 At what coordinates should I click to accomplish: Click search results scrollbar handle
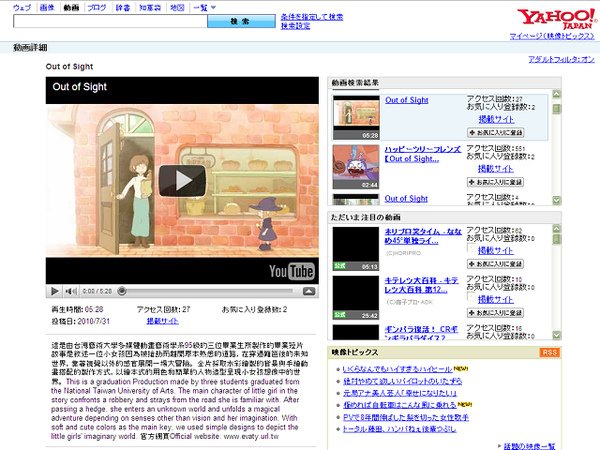[557, 109]
